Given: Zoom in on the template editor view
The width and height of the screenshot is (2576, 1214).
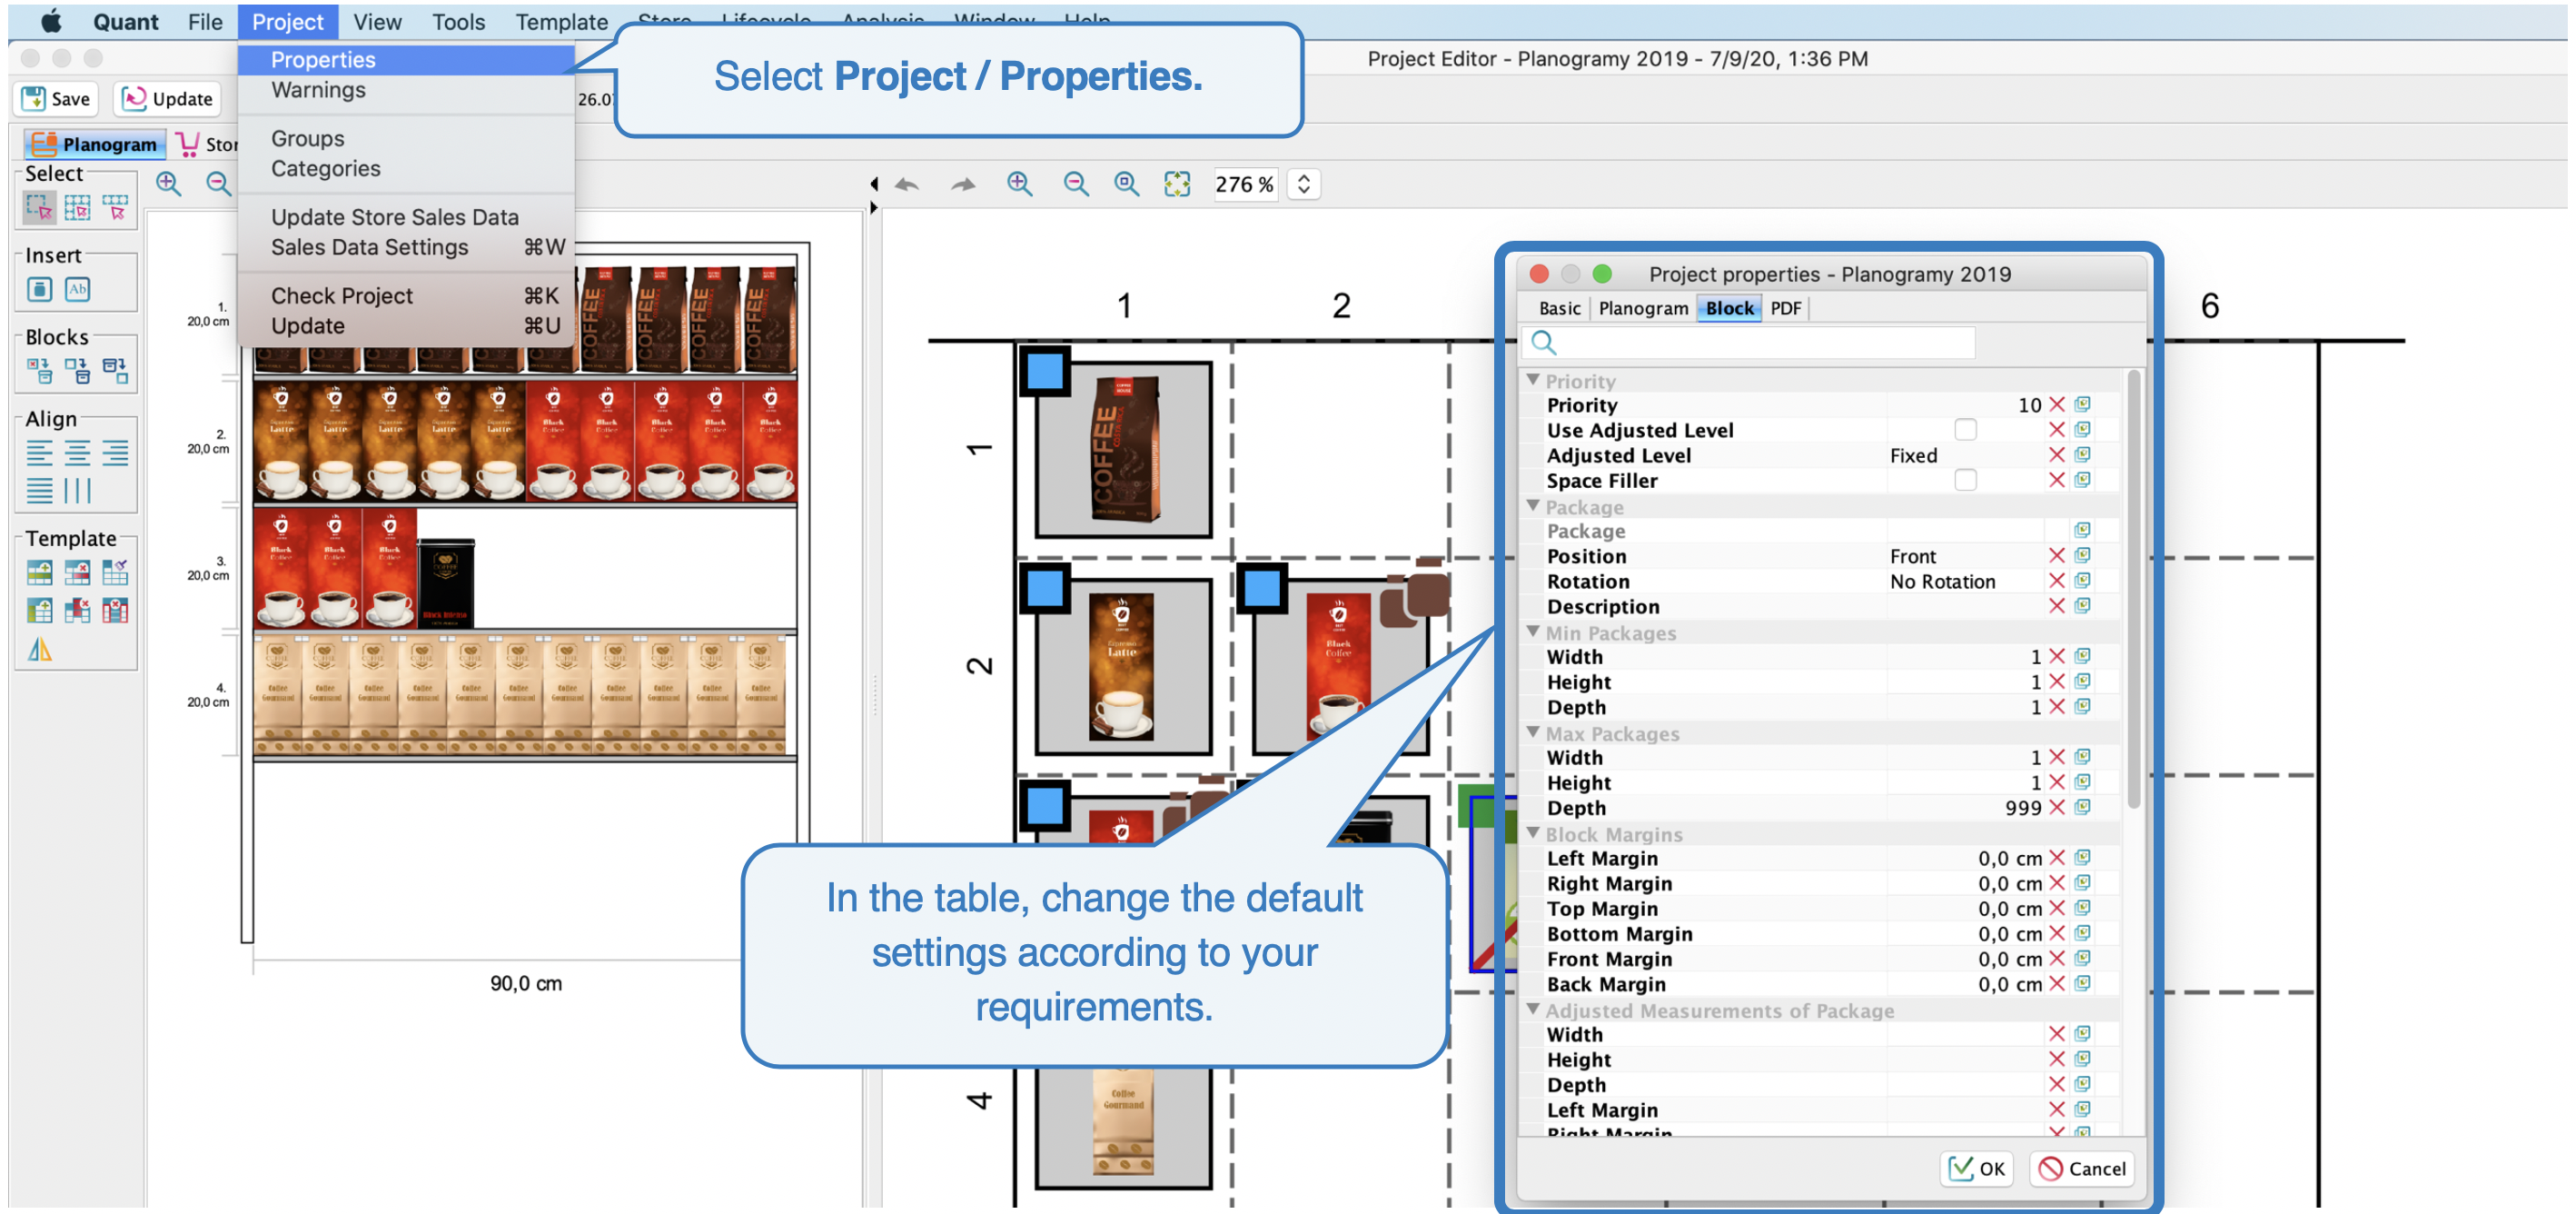Looking at the screenshot, I should tap(1019, 184).
